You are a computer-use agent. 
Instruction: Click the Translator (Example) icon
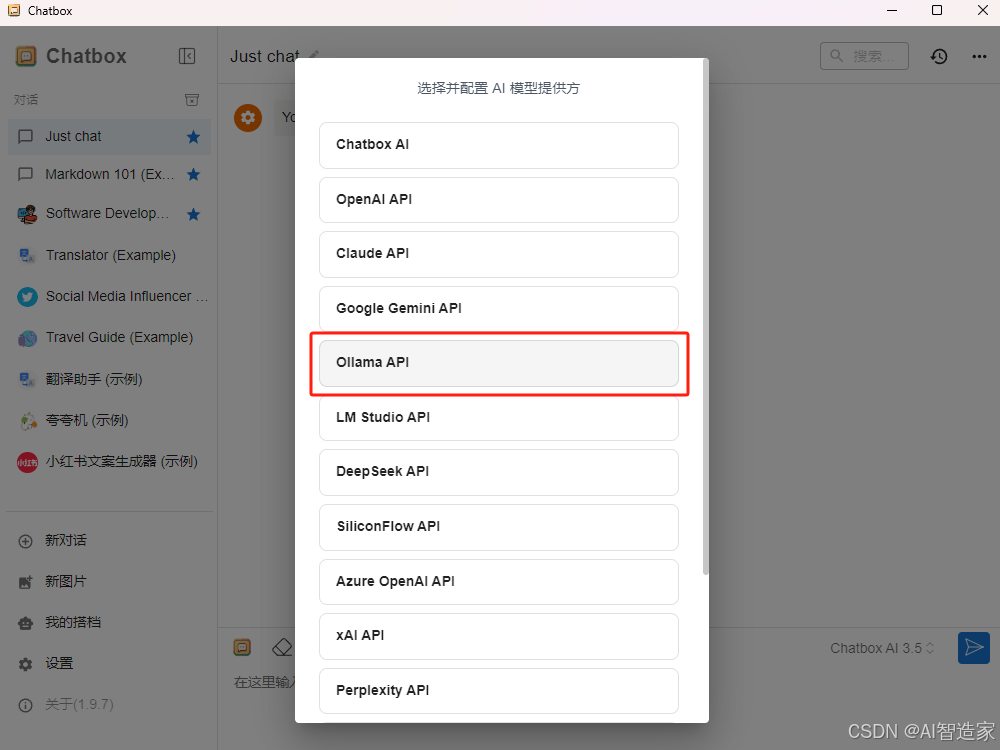[x=27, y=255]
